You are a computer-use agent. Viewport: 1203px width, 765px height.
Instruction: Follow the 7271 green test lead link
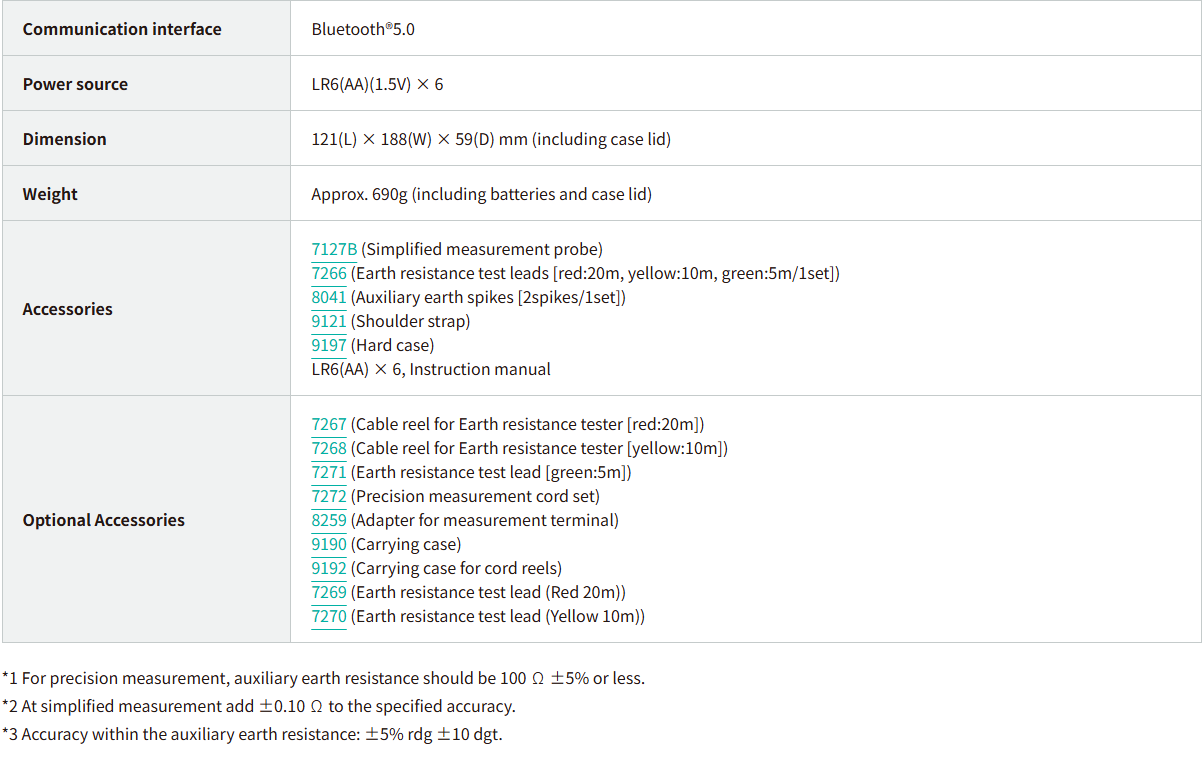pyautogui.click(x=329, y=473)
